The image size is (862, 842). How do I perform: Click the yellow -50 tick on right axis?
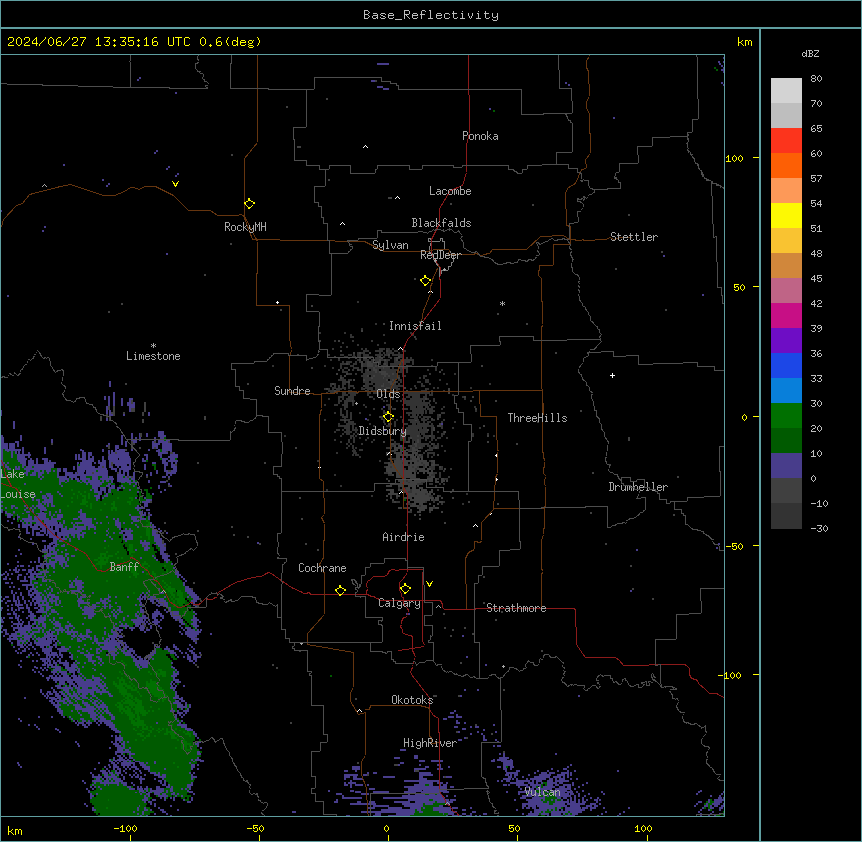[x=734, y=546]
